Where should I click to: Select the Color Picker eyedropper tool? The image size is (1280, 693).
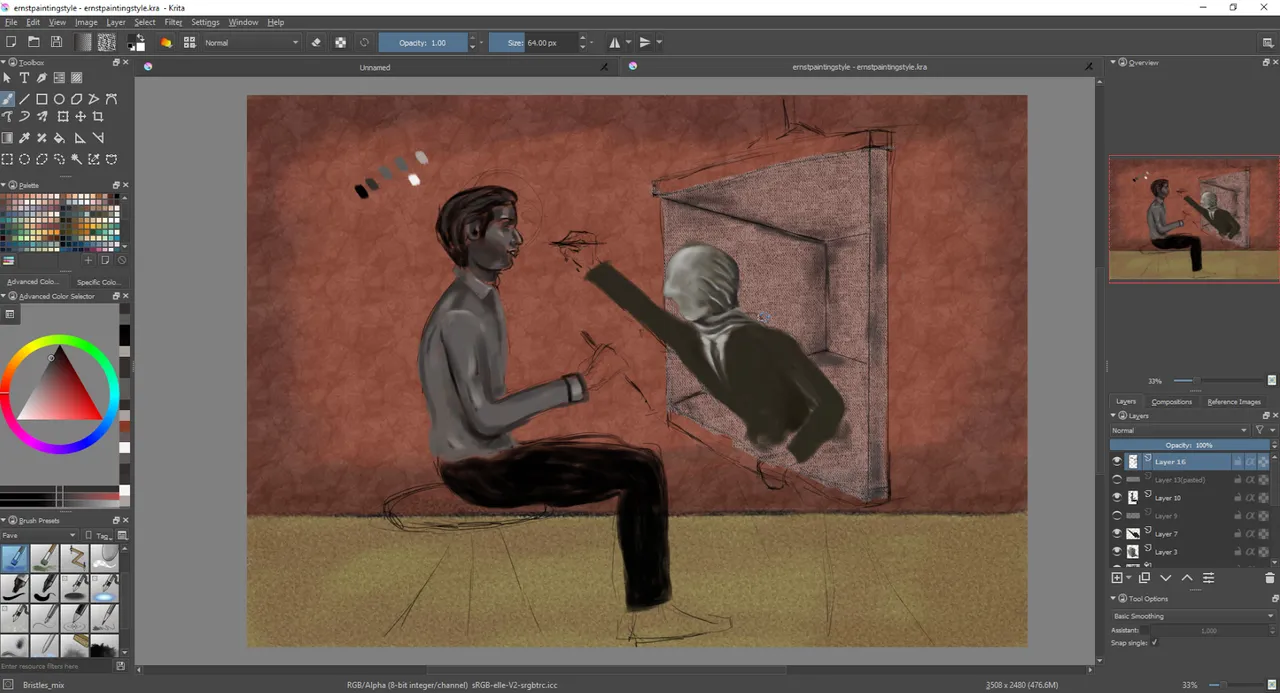tap(24, 138)
